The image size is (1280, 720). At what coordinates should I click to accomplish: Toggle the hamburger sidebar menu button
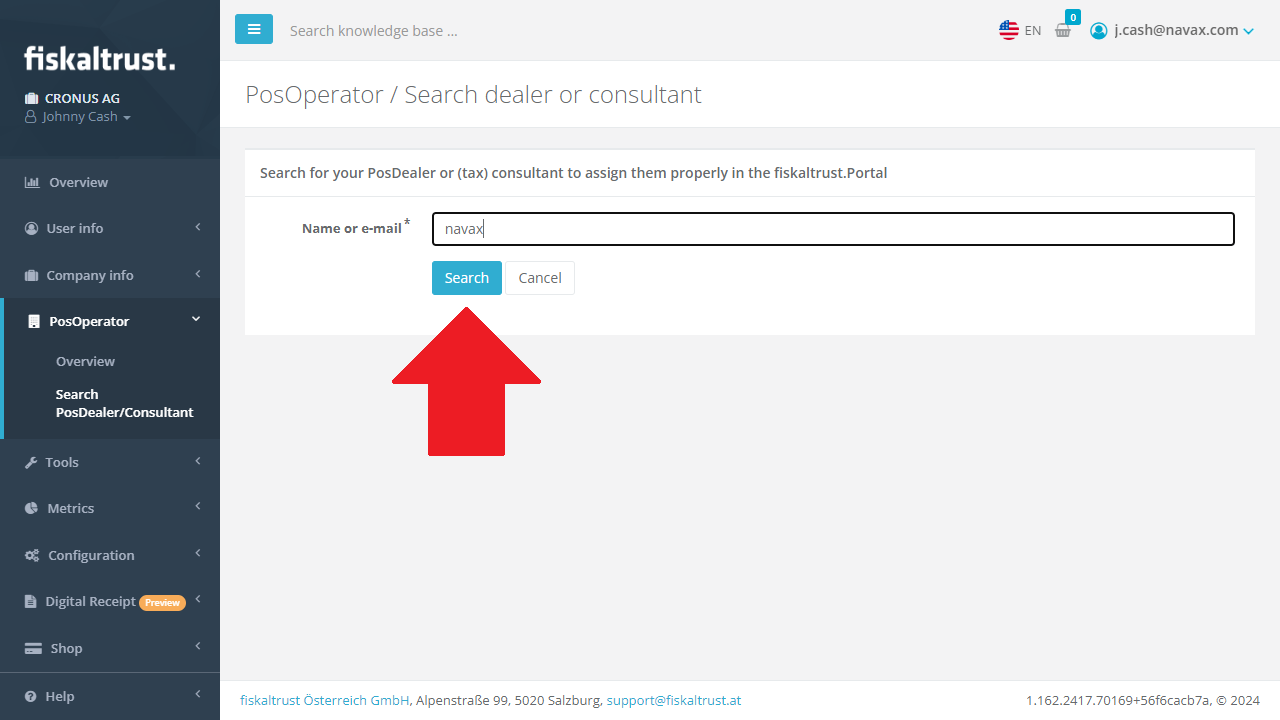[x=254, y=29]
